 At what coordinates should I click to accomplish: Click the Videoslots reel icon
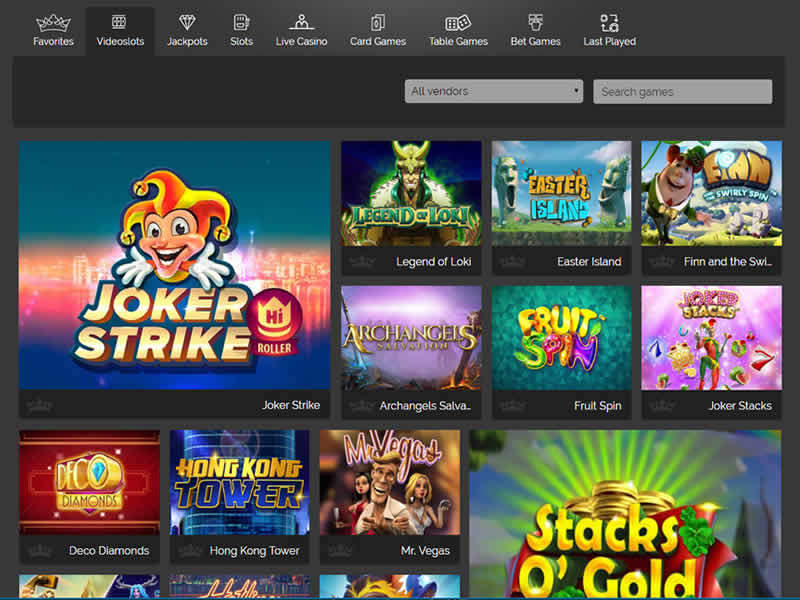click(119, 22)
